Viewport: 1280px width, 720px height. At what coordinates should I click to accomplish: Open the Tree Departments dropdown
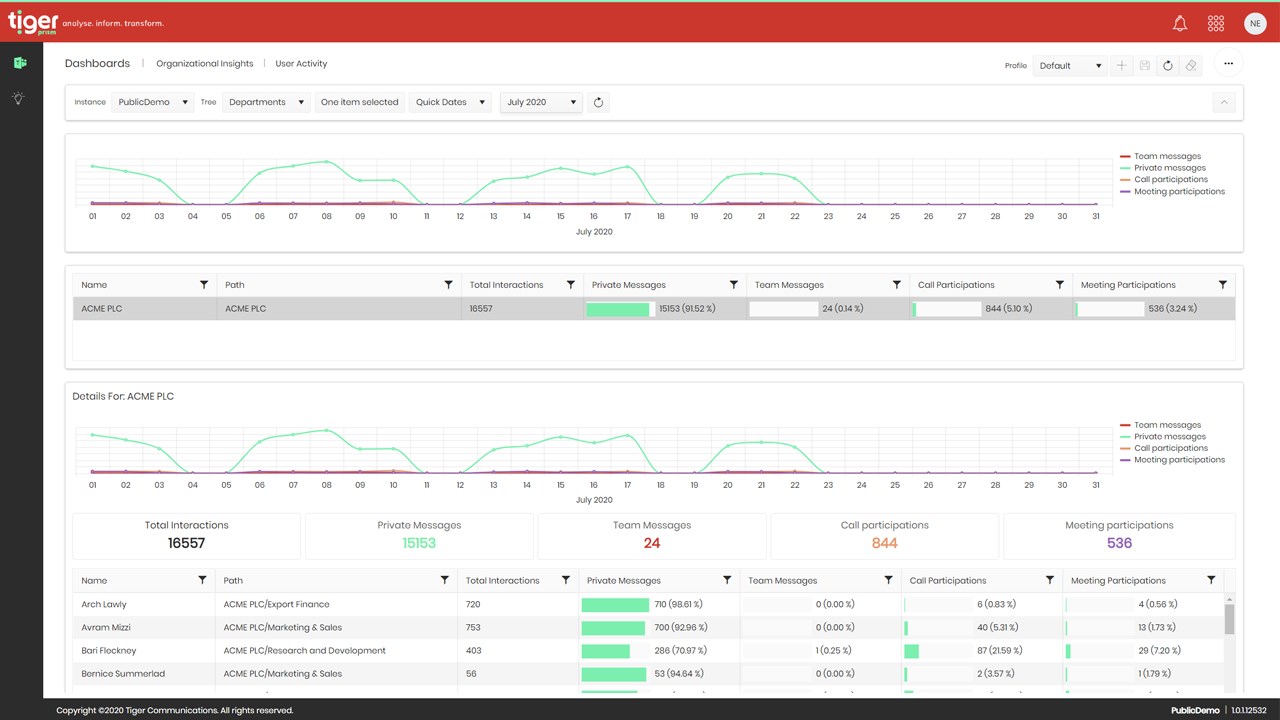pos(265,102)
